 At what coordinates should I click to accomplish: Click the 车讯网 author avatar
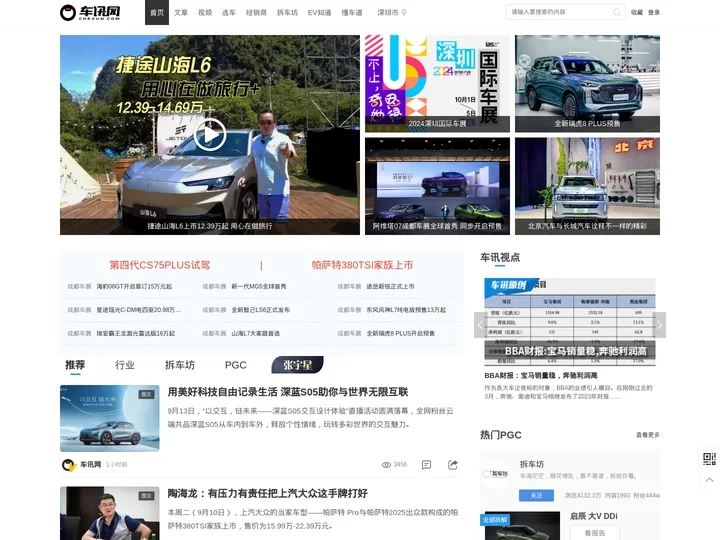click(x=69, y=465)
